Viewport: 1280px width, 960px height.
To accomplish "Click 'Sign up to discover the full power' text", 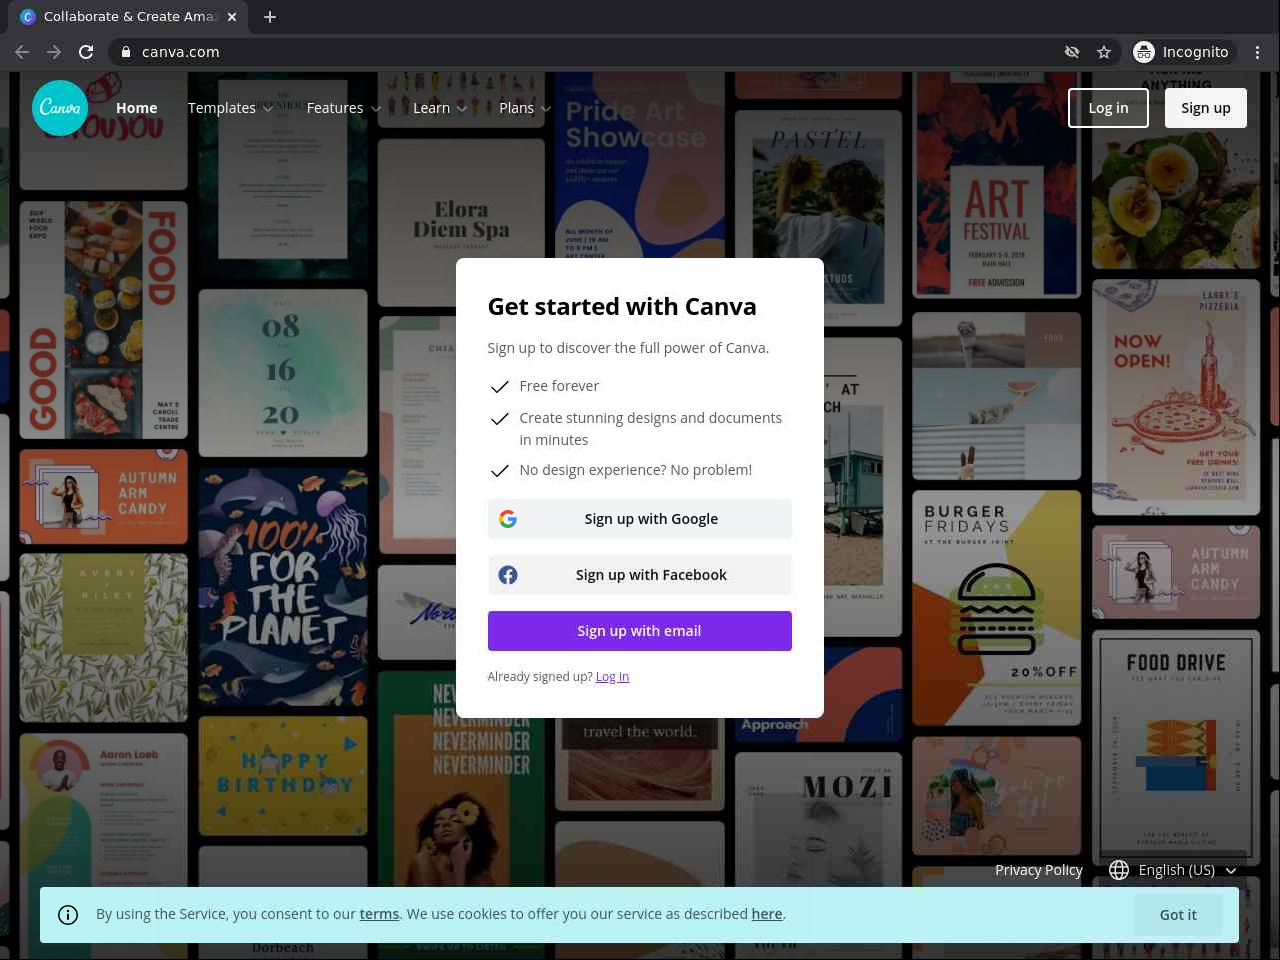I will tap(628, 348).
